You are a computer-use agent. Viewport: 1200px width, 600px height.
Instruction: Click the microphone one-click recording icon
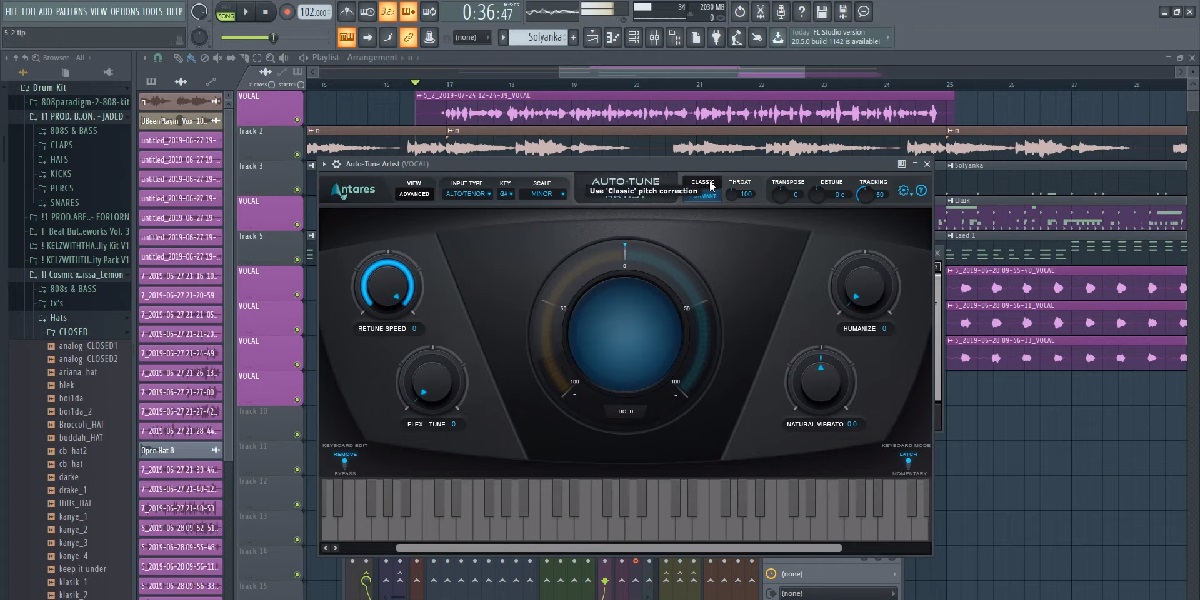(781, 12)
